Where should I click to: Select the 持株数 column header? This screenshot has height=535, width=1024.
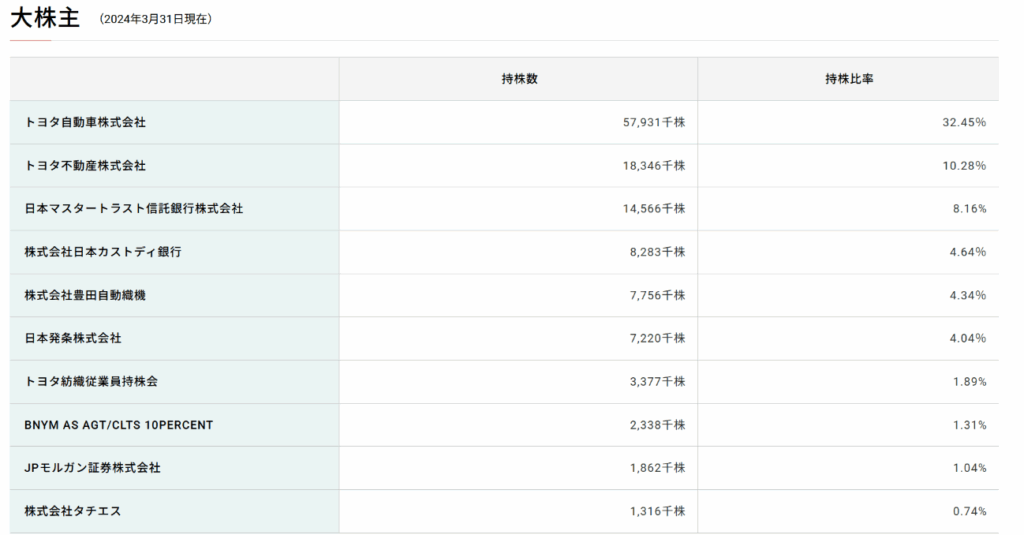[x=519, y=79]
